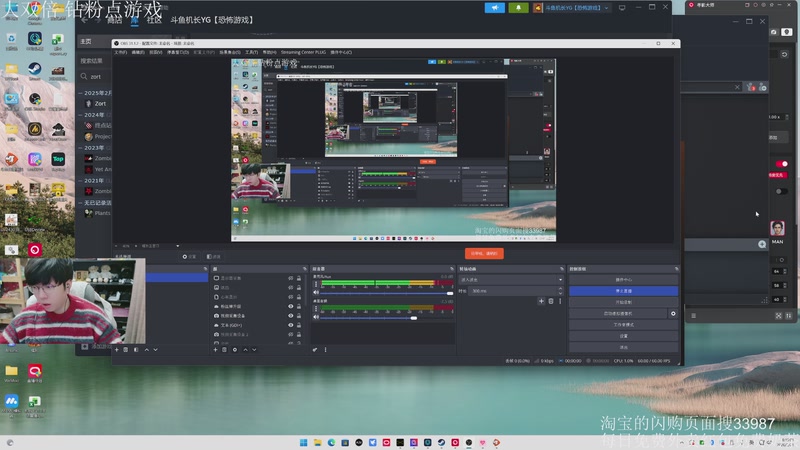Adjust second mixer channel volume slider
This screenshot has height=450, width=800.
[x=386, y=318]
